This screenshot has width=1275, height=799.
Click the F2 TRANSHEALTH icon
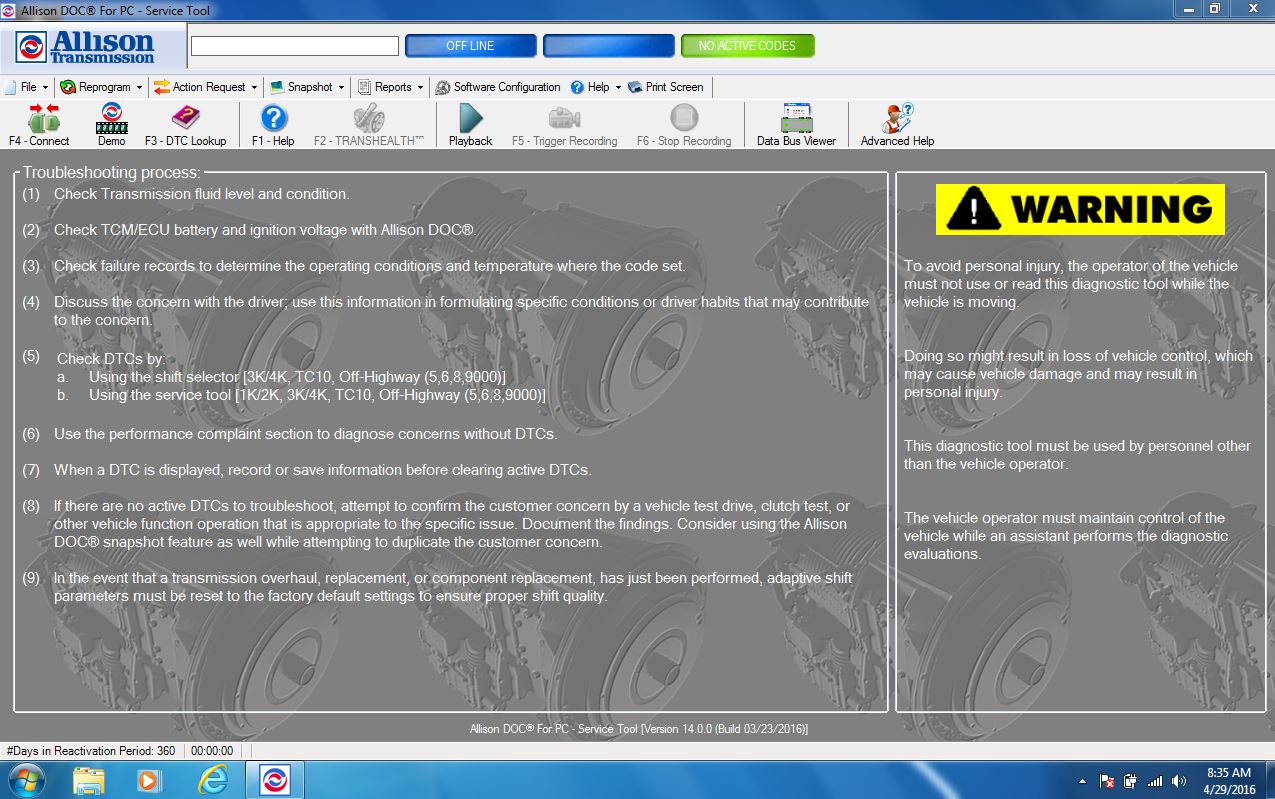(369, 118)
